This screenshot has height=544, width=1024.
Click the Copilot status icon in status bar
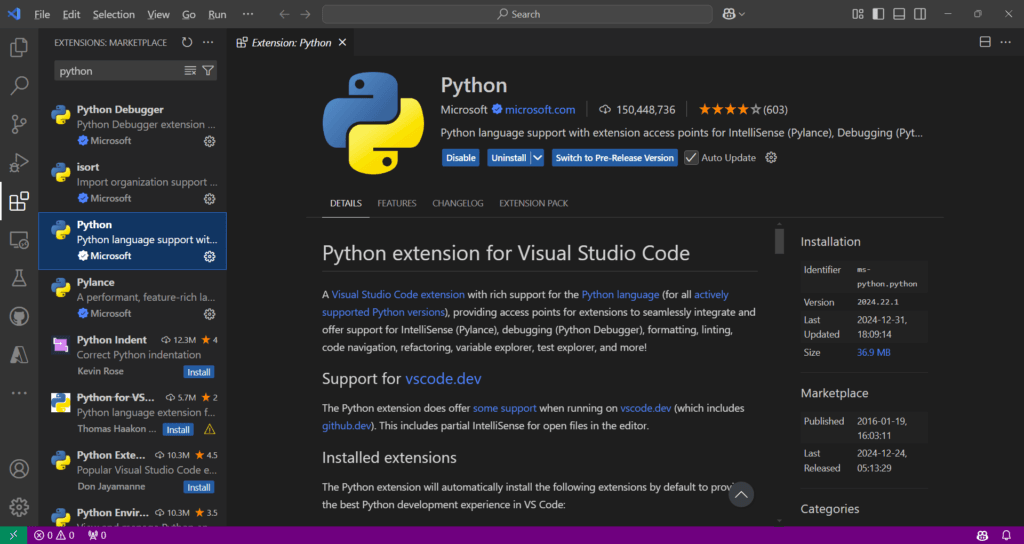[x=982, y=536]
